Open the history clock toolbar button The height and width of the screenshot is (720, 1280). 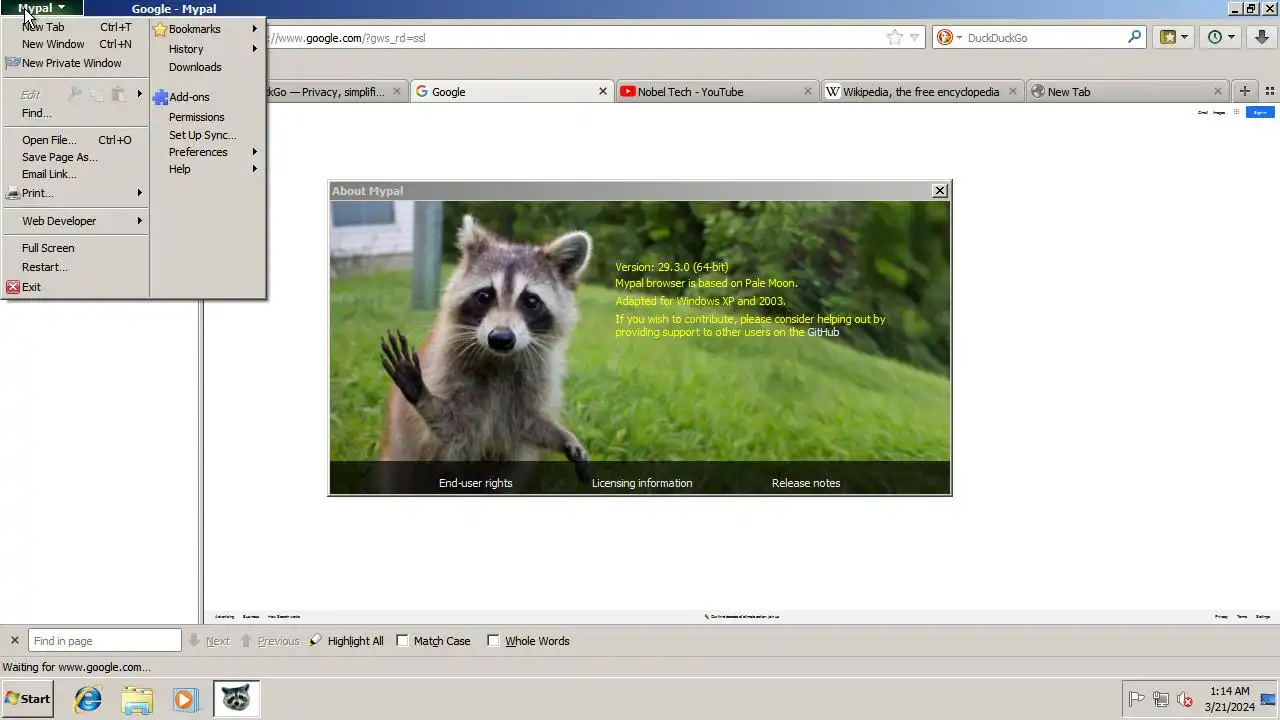[x=1221, y=37]
